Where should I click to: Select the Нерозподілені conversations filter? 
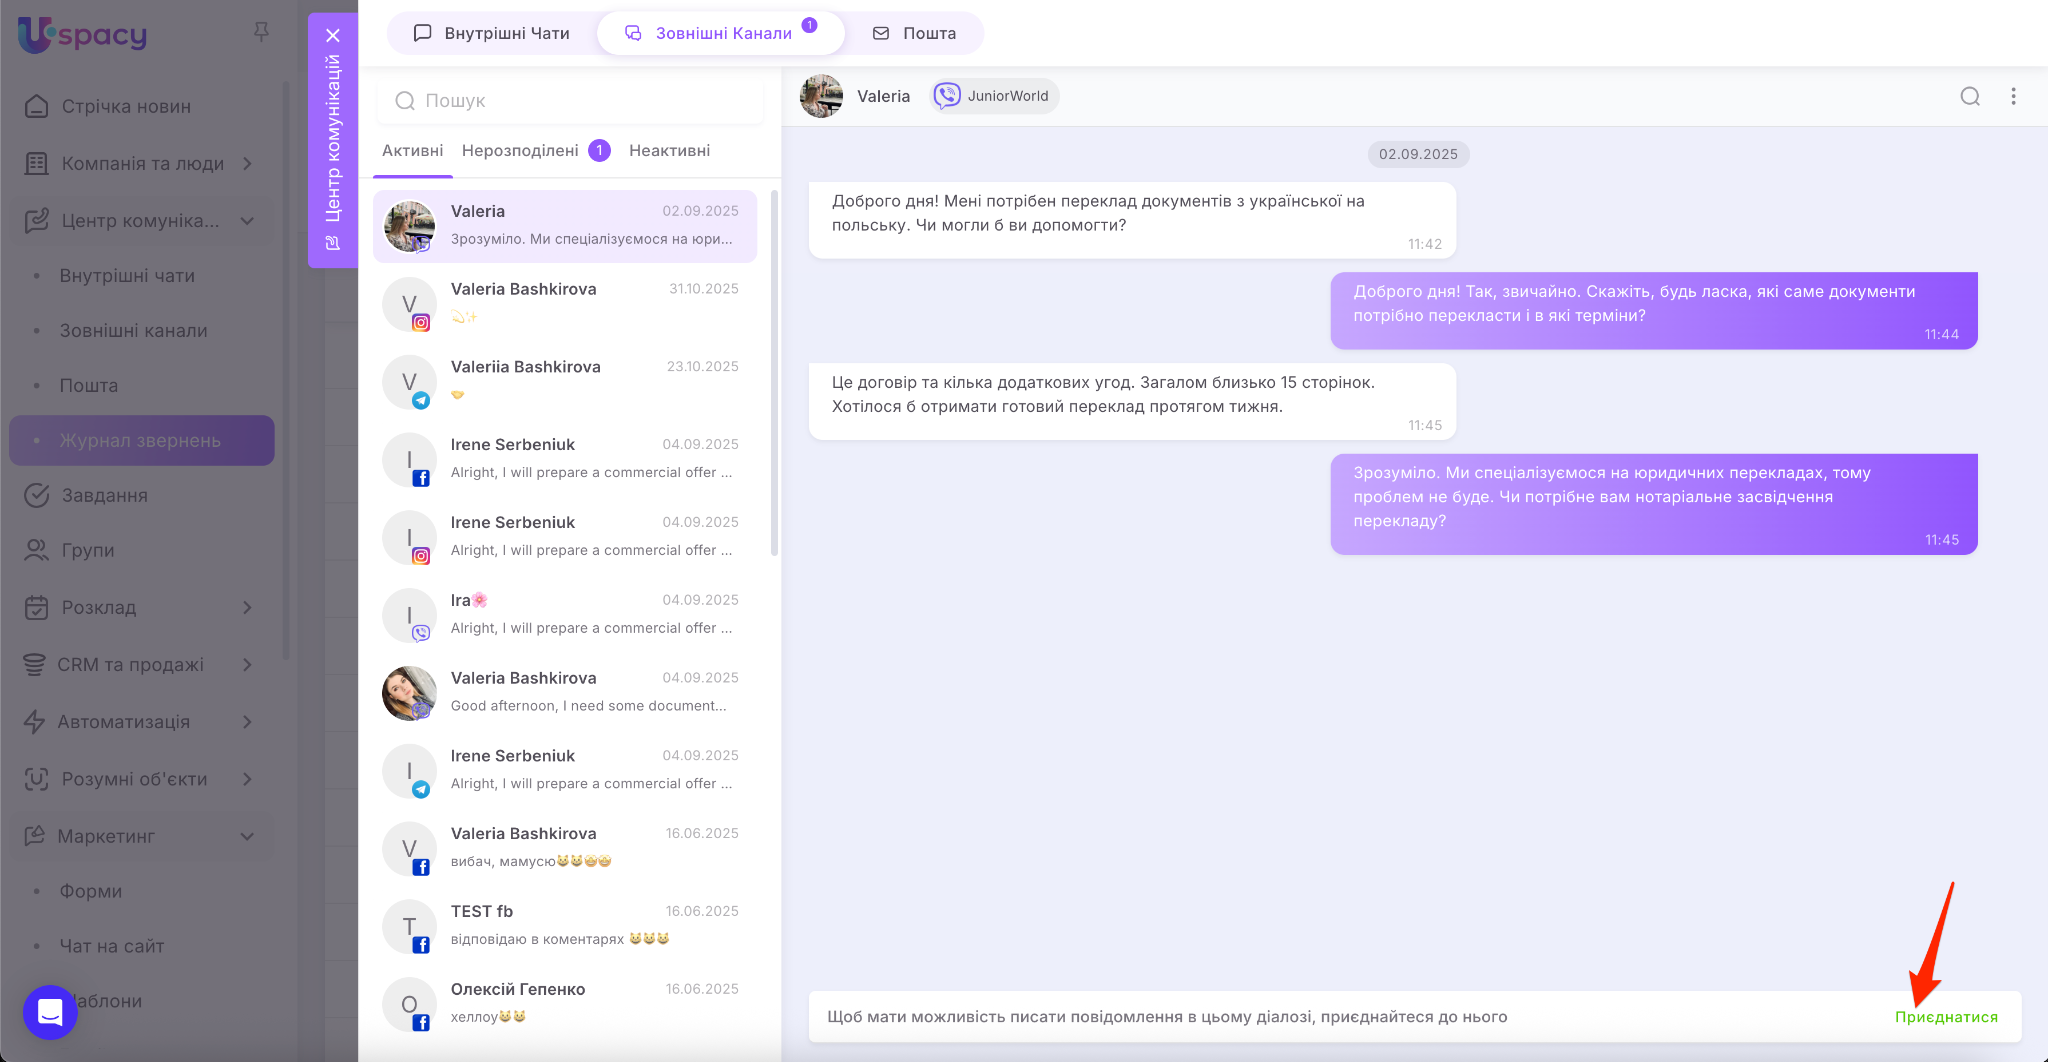click(x=520, y=151)
